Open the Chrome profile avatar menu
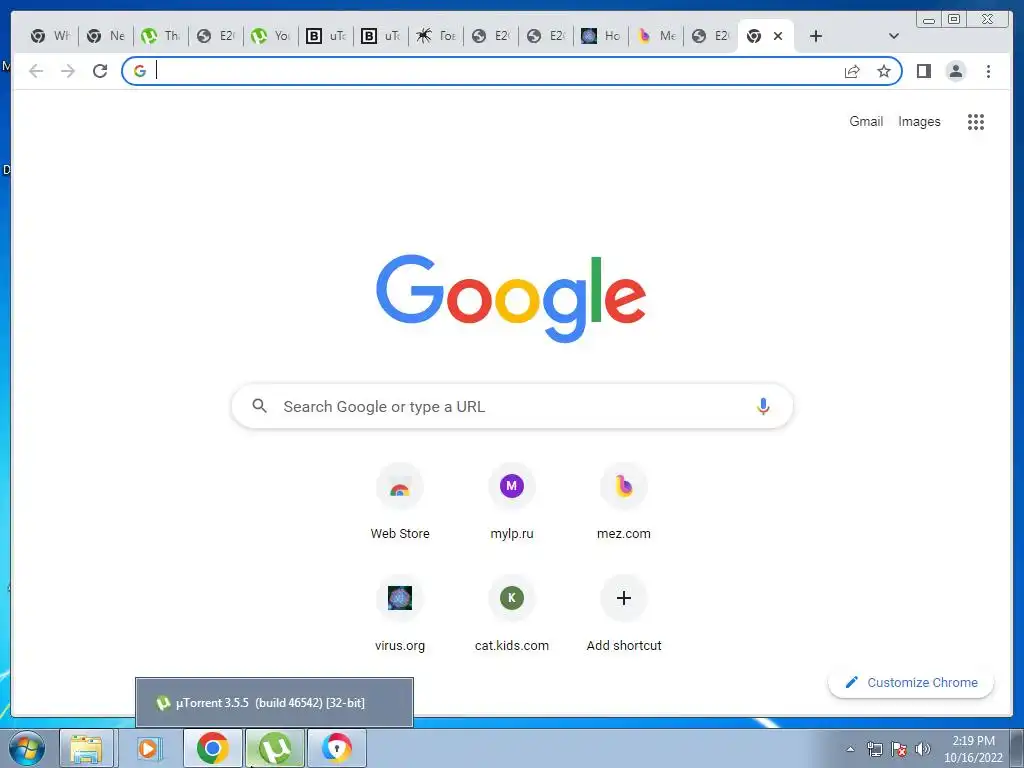Viewport: 1024px width, 768px height. point(955,71)
